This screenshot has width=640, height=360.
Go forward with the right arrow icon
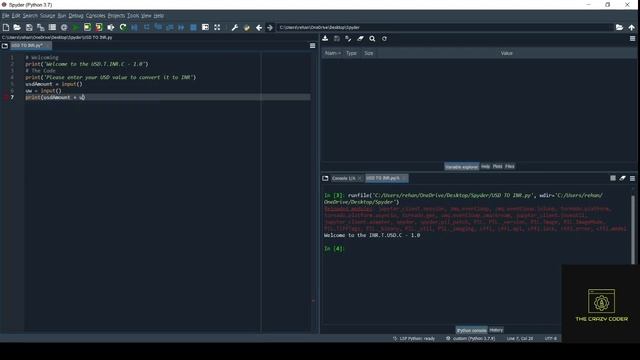coord(270,27)
